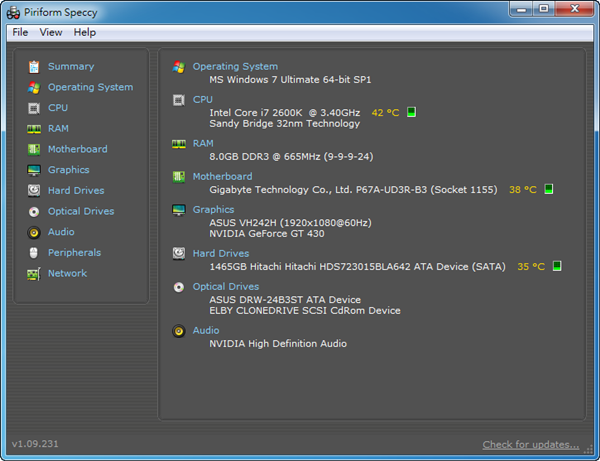Open the Help menu
The width and height of the screenshot is (600, 461).
pos(85,32)
